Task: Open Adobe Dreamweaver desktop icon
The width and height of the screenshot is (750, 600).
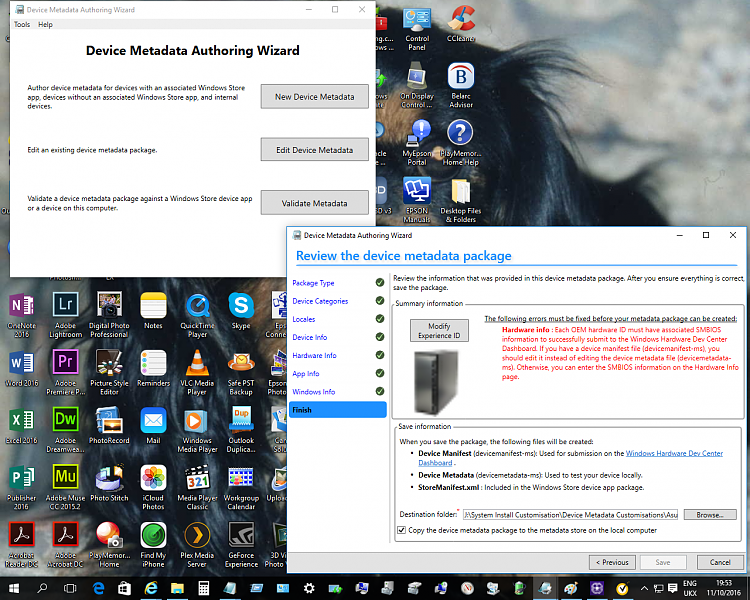Action: point(66,429)
